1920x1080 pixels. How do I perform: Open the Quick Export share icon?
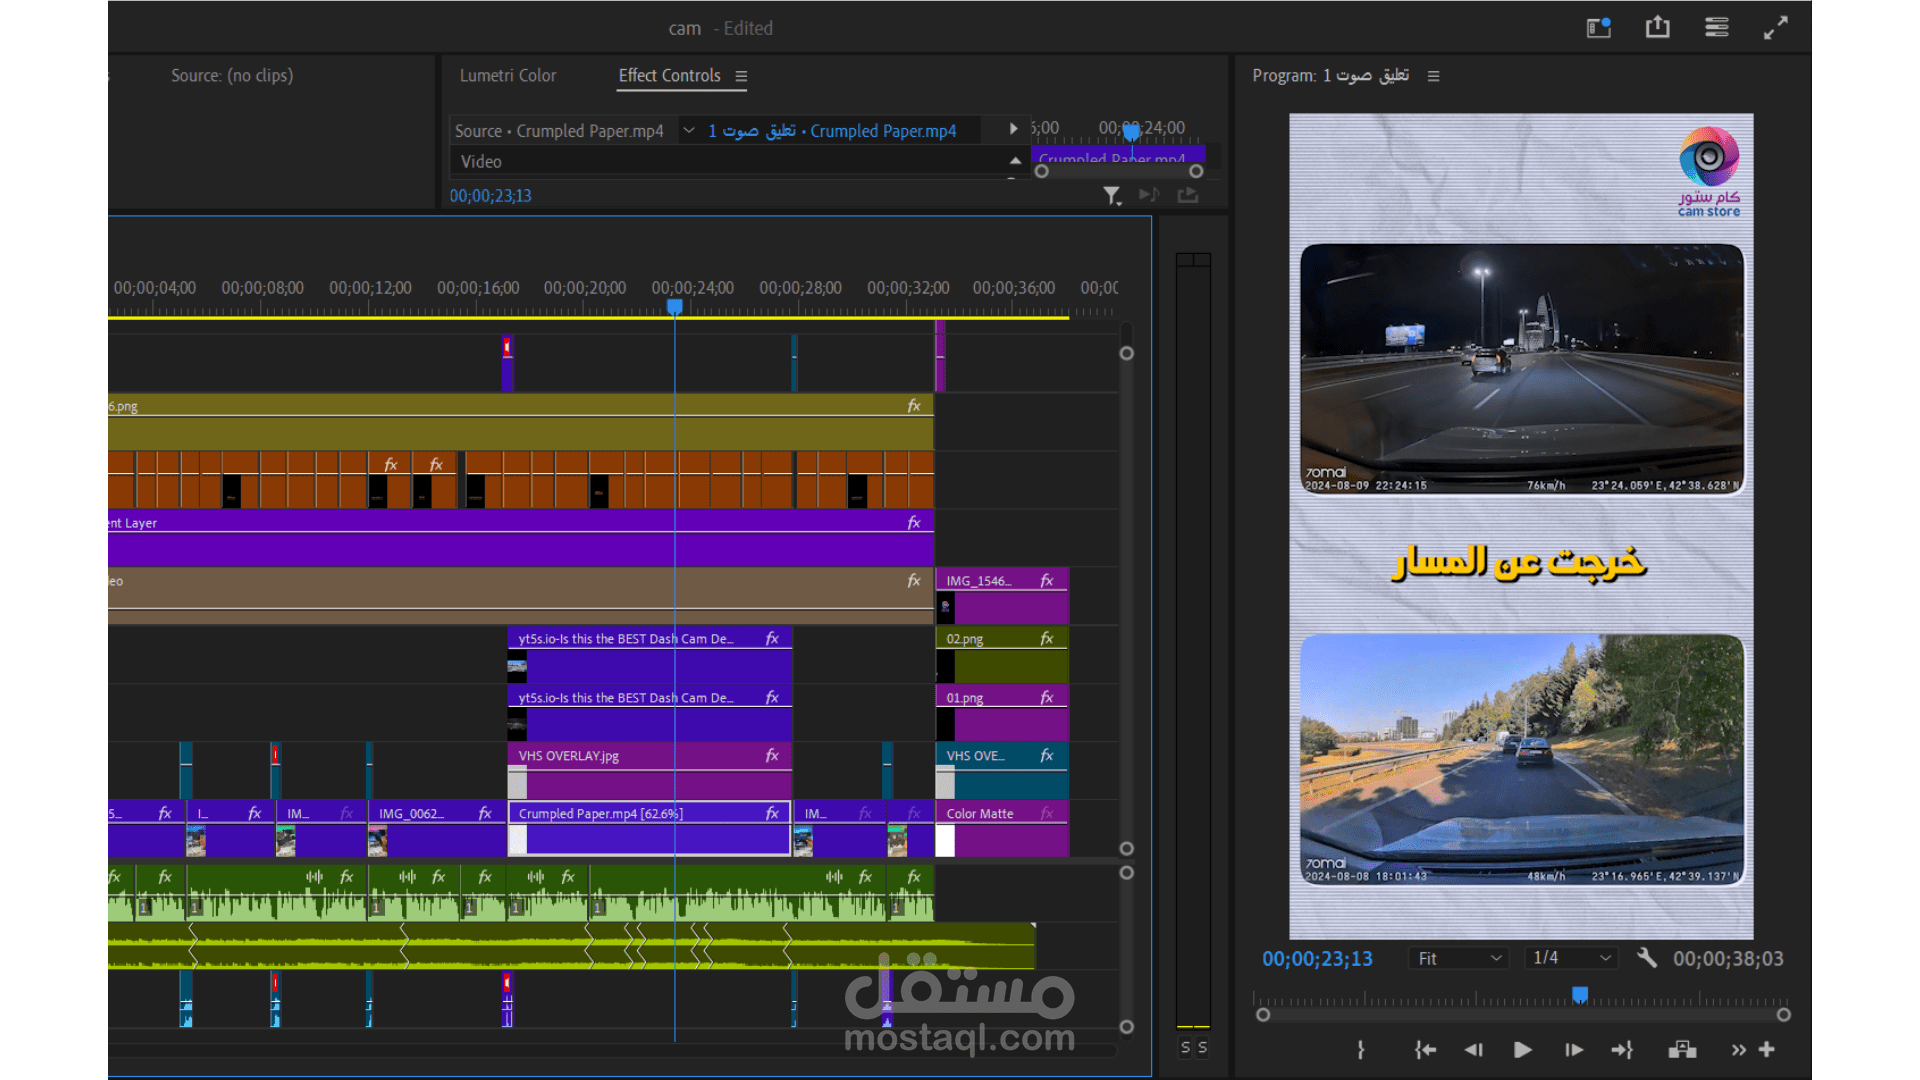[x=1657, y=28]
